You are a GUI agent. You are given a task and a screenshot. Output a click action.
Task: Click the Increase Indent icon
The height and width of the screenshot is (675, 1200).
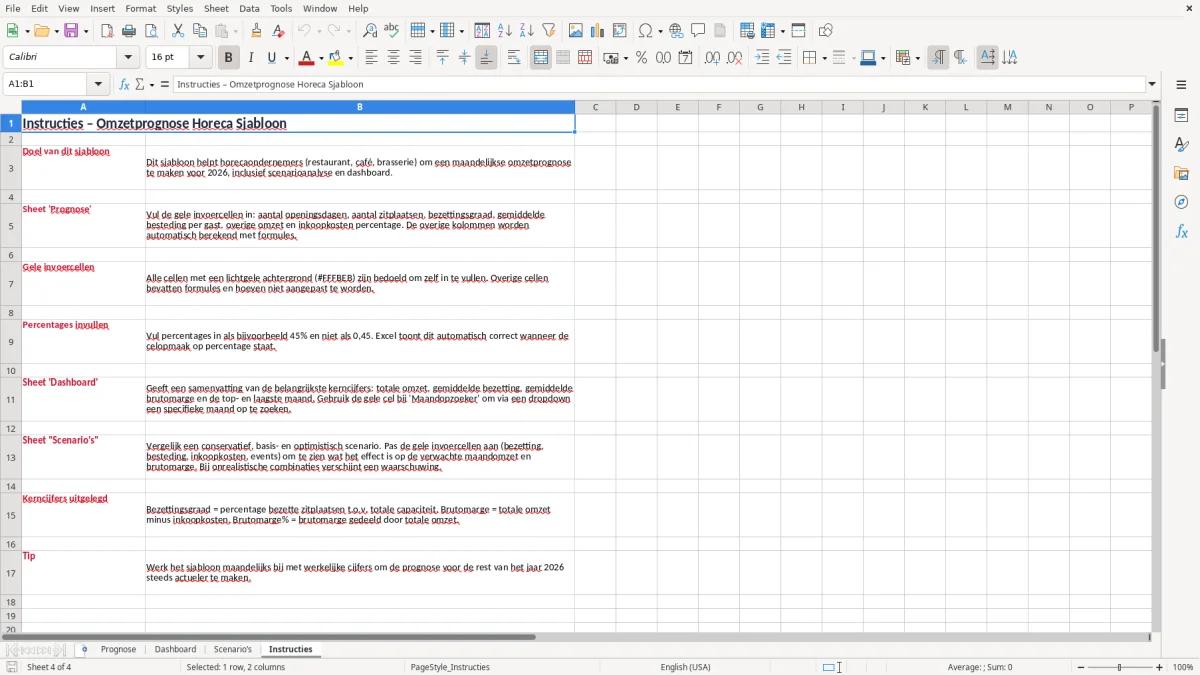point(762,58)
